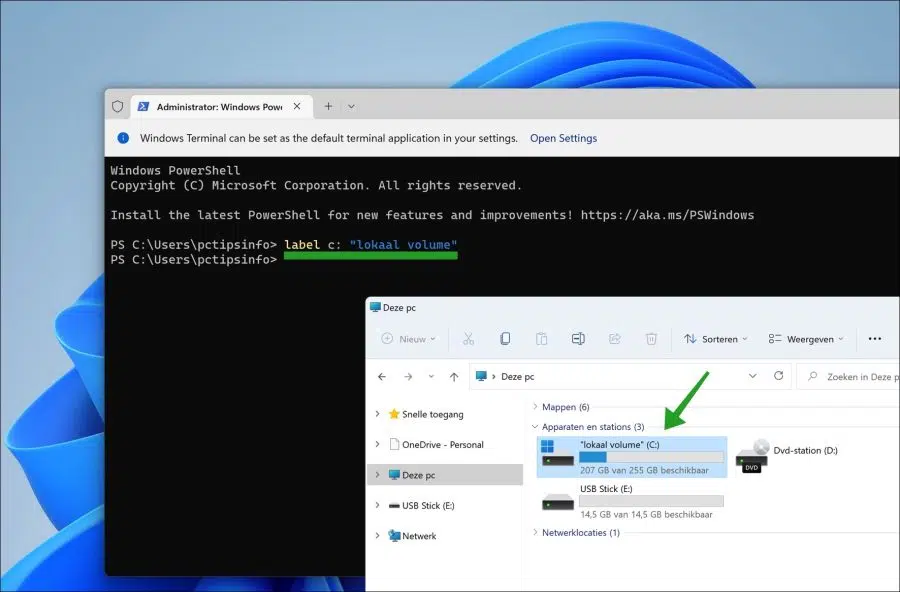Select the "lokaal volume" (C:) drive
The image size is (900, 592).
[x=632, y=457]
